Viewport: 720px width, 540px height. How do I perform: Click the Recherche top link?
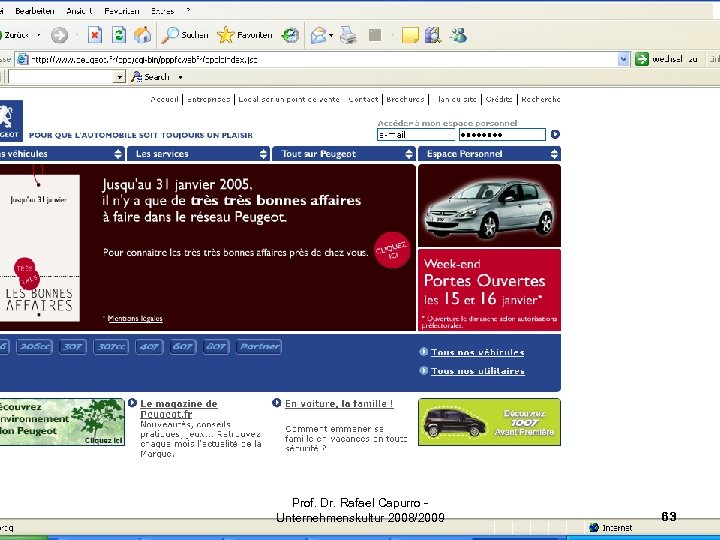(x=541, y=99)
